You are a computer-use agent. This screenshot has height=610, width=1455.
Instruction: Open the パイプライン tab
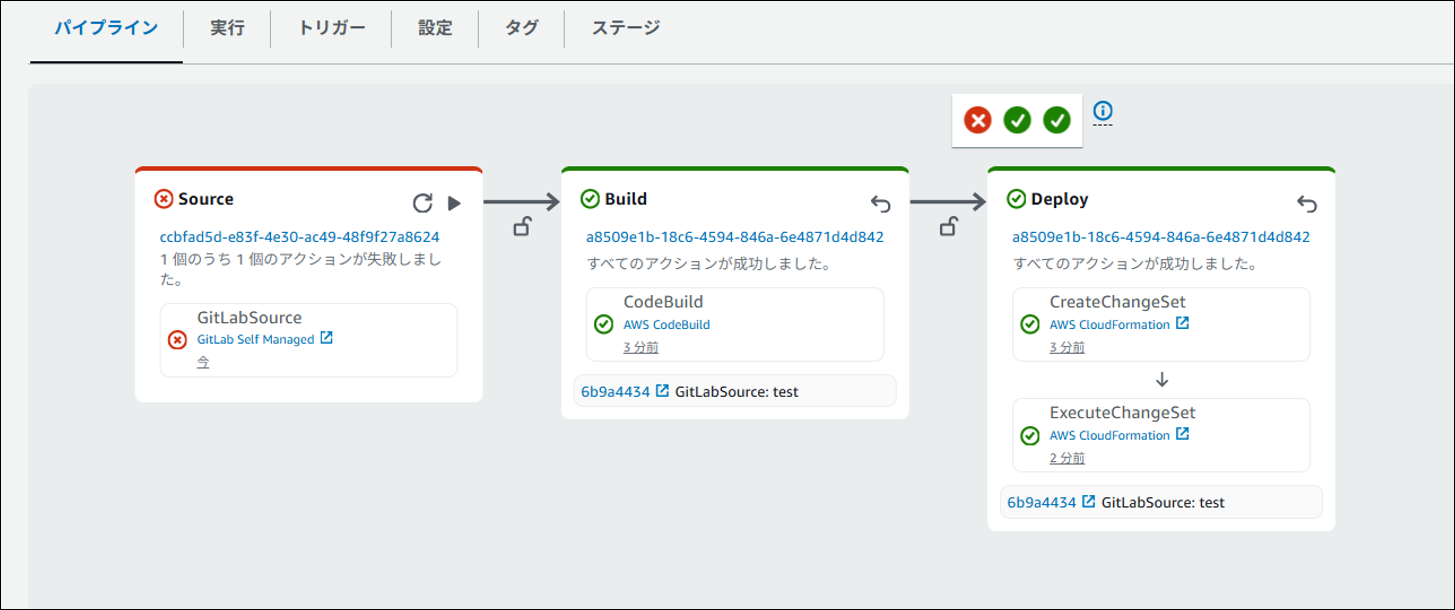(106, 28)
